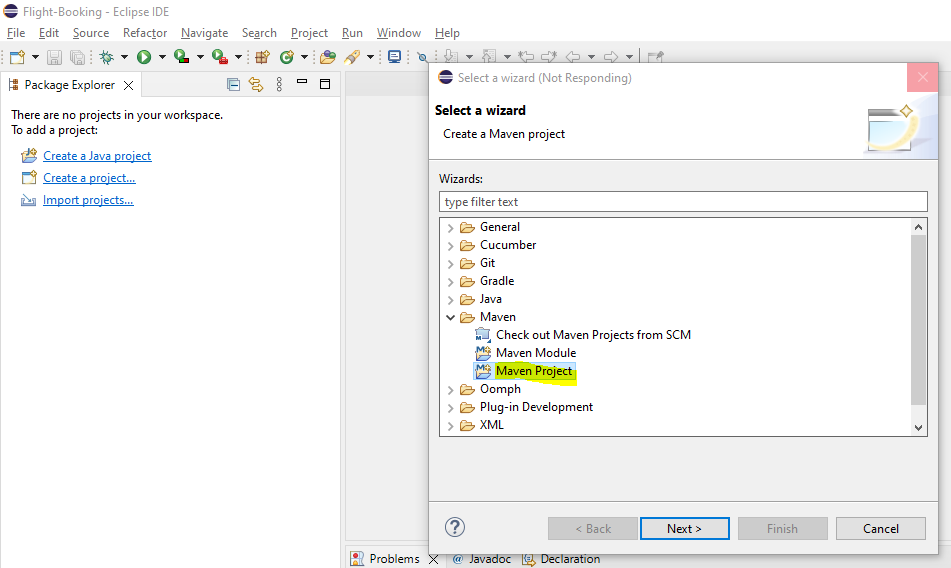Viewport: 951px width, 568px height.
Task: Expand the Git wizard folder
Action: (x=450, y=264)
